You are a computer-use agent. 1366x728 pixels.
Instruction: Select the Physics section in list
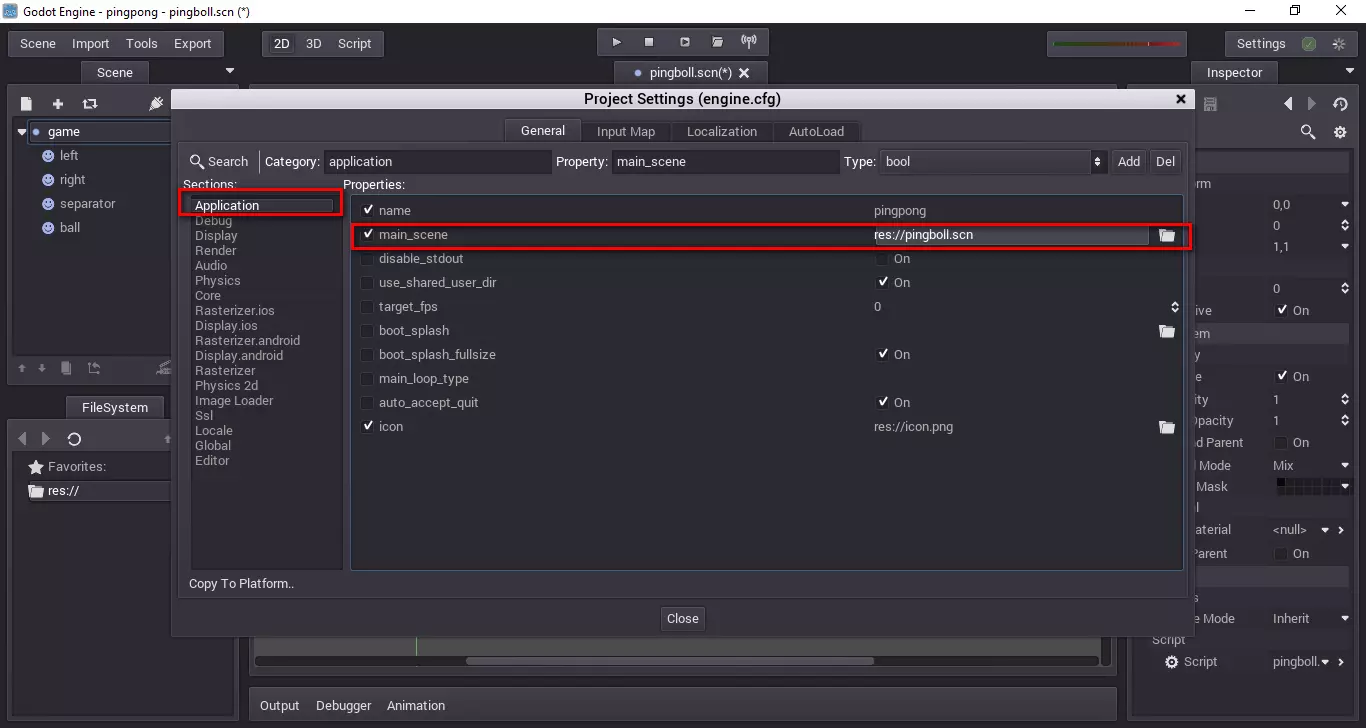[217, 281]
